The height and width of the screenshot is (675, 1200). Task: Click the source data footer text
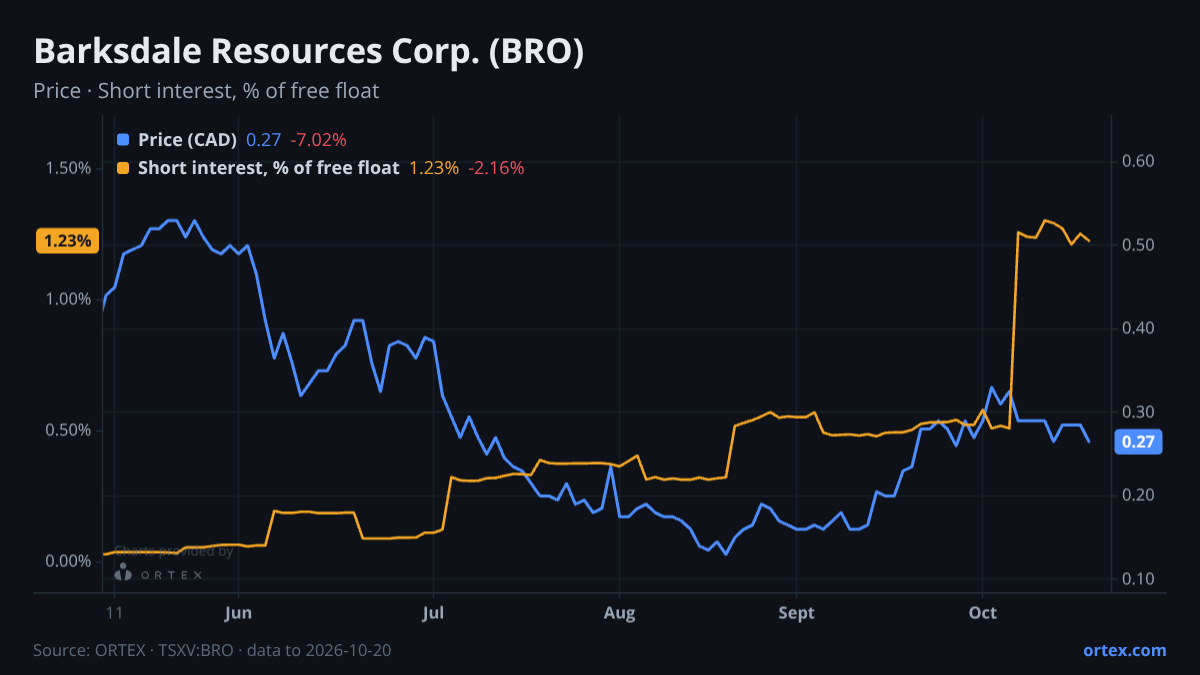click(212, 650)
